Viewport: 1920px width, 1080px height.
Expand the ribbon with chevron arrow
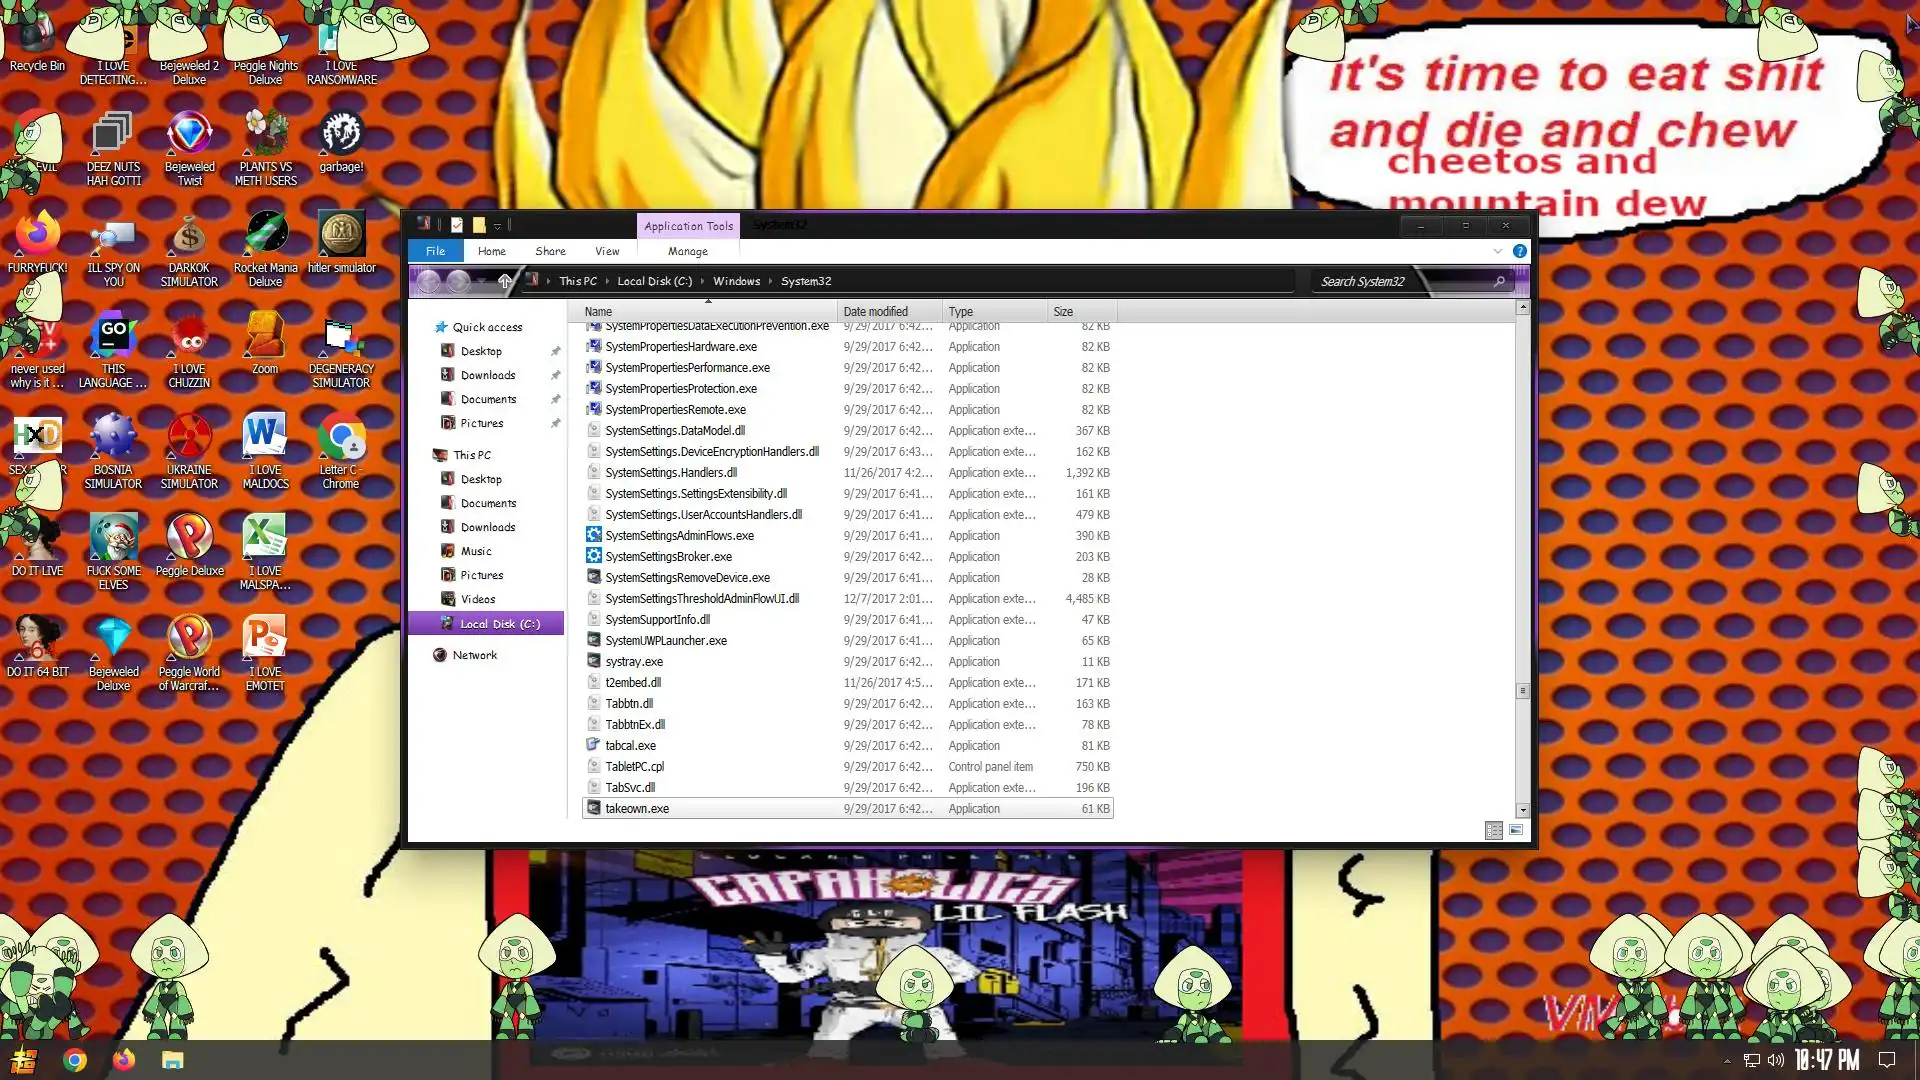coord(1497,251)
